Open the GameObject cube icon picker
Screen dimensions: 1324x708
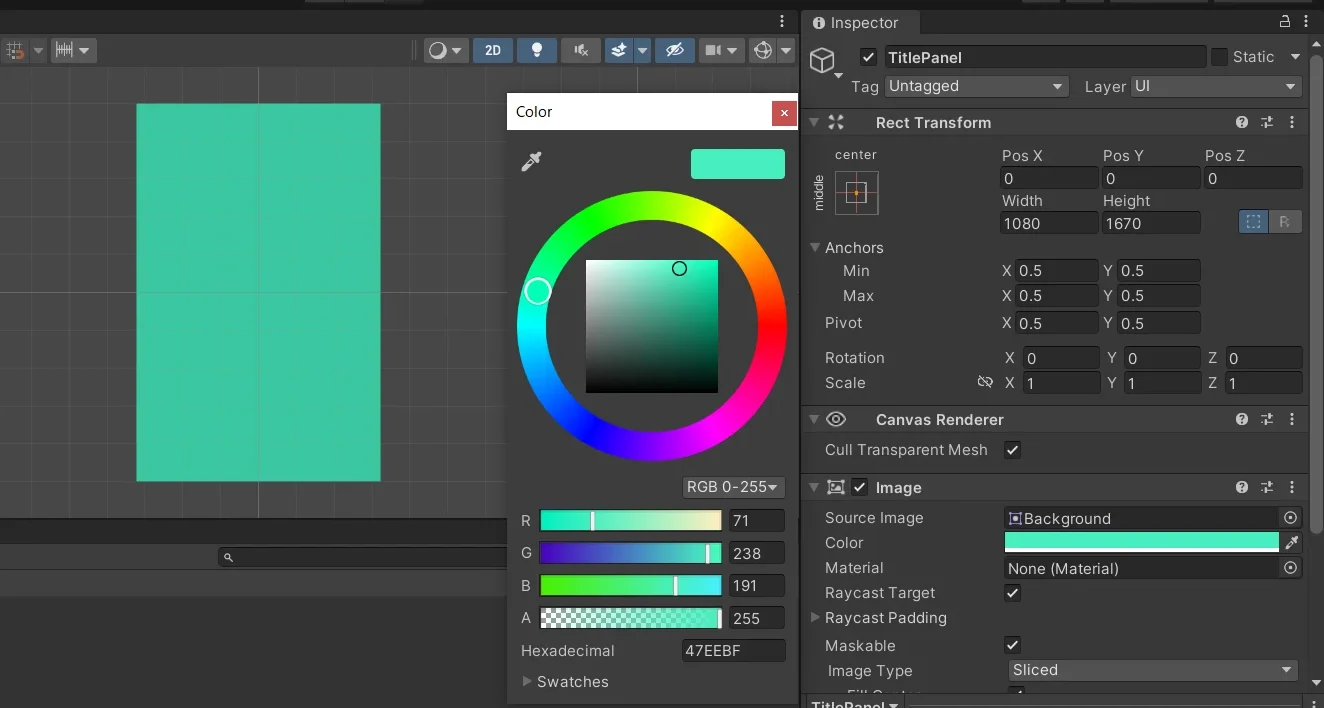(x=823, y=62)
